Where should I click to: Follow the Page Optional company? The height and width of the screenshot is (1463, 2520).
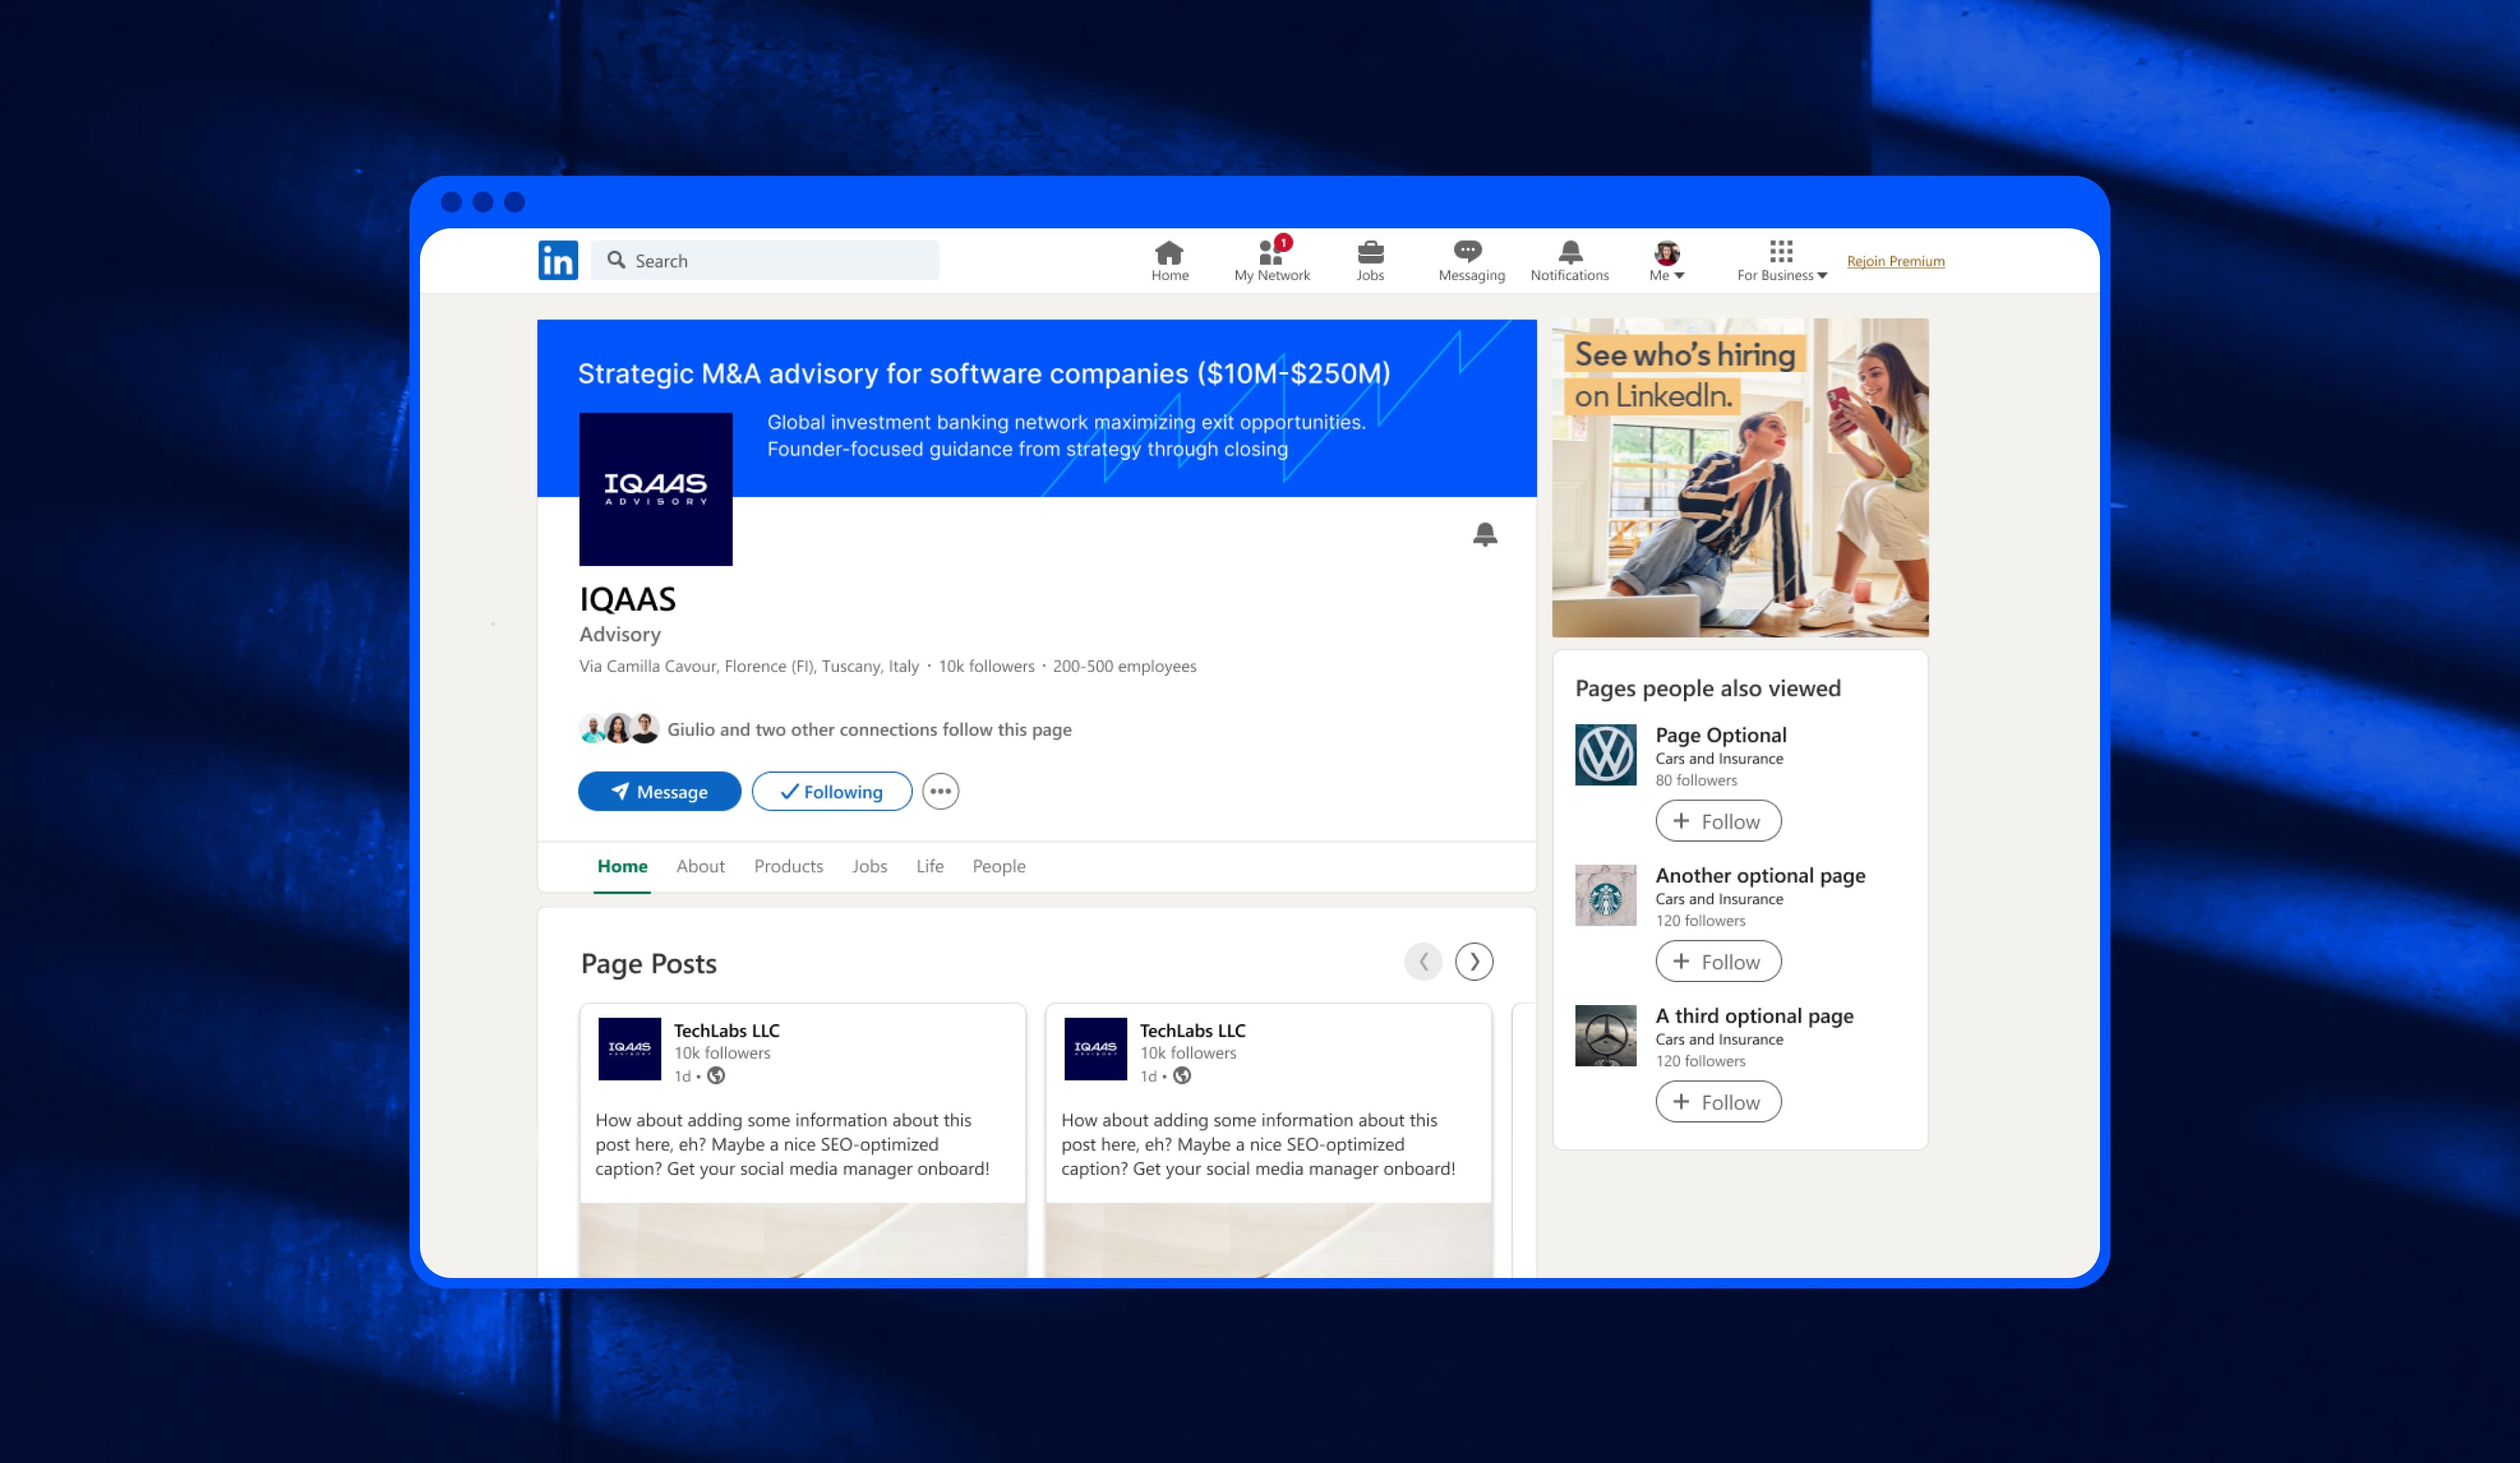[x=1718, y=821]
